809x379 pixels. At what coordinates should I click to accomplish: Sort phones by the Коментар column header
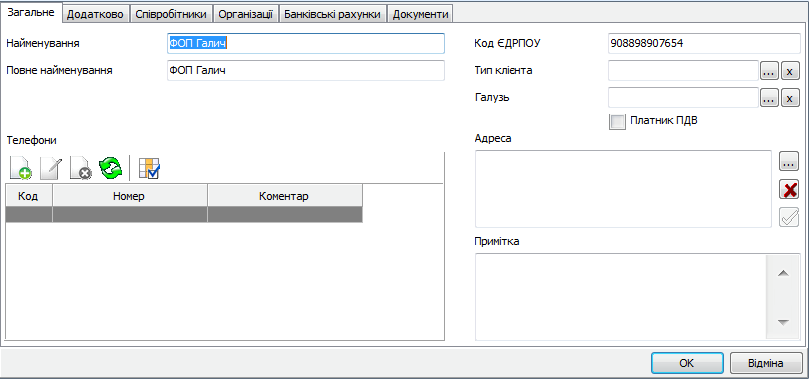coord(285,196)
